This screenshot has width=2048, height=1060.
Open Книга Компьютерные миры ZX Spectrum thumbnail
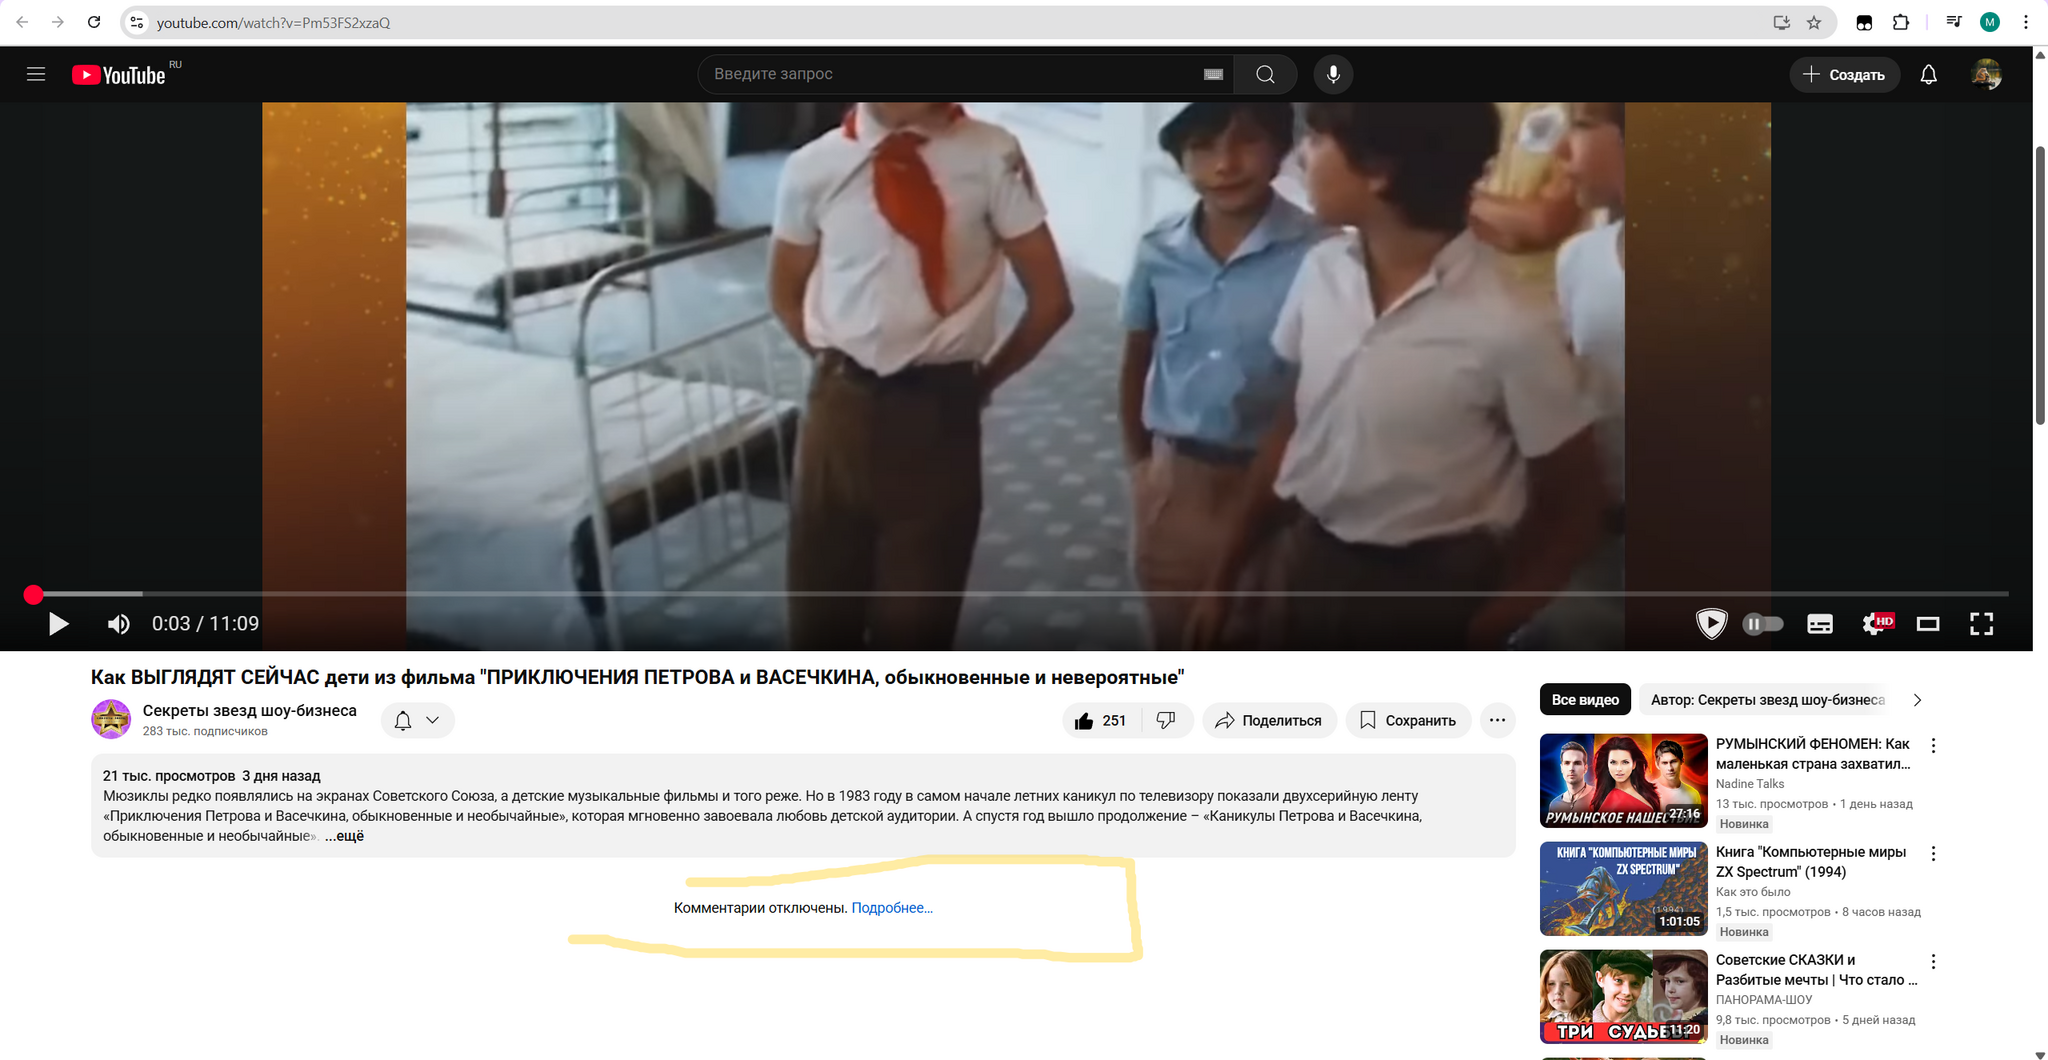pyautogui.click(x=1623, y=888)
